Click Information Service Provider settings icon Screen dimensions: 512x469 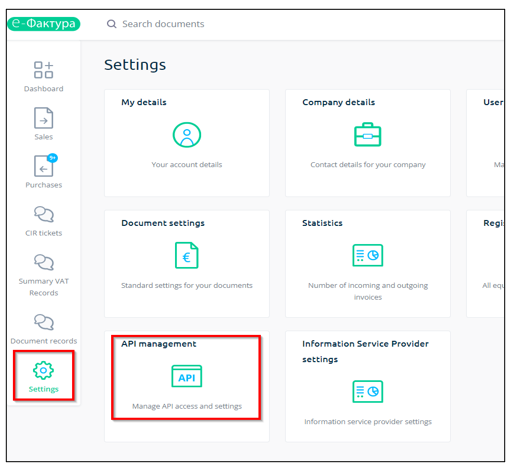[368, 391]
